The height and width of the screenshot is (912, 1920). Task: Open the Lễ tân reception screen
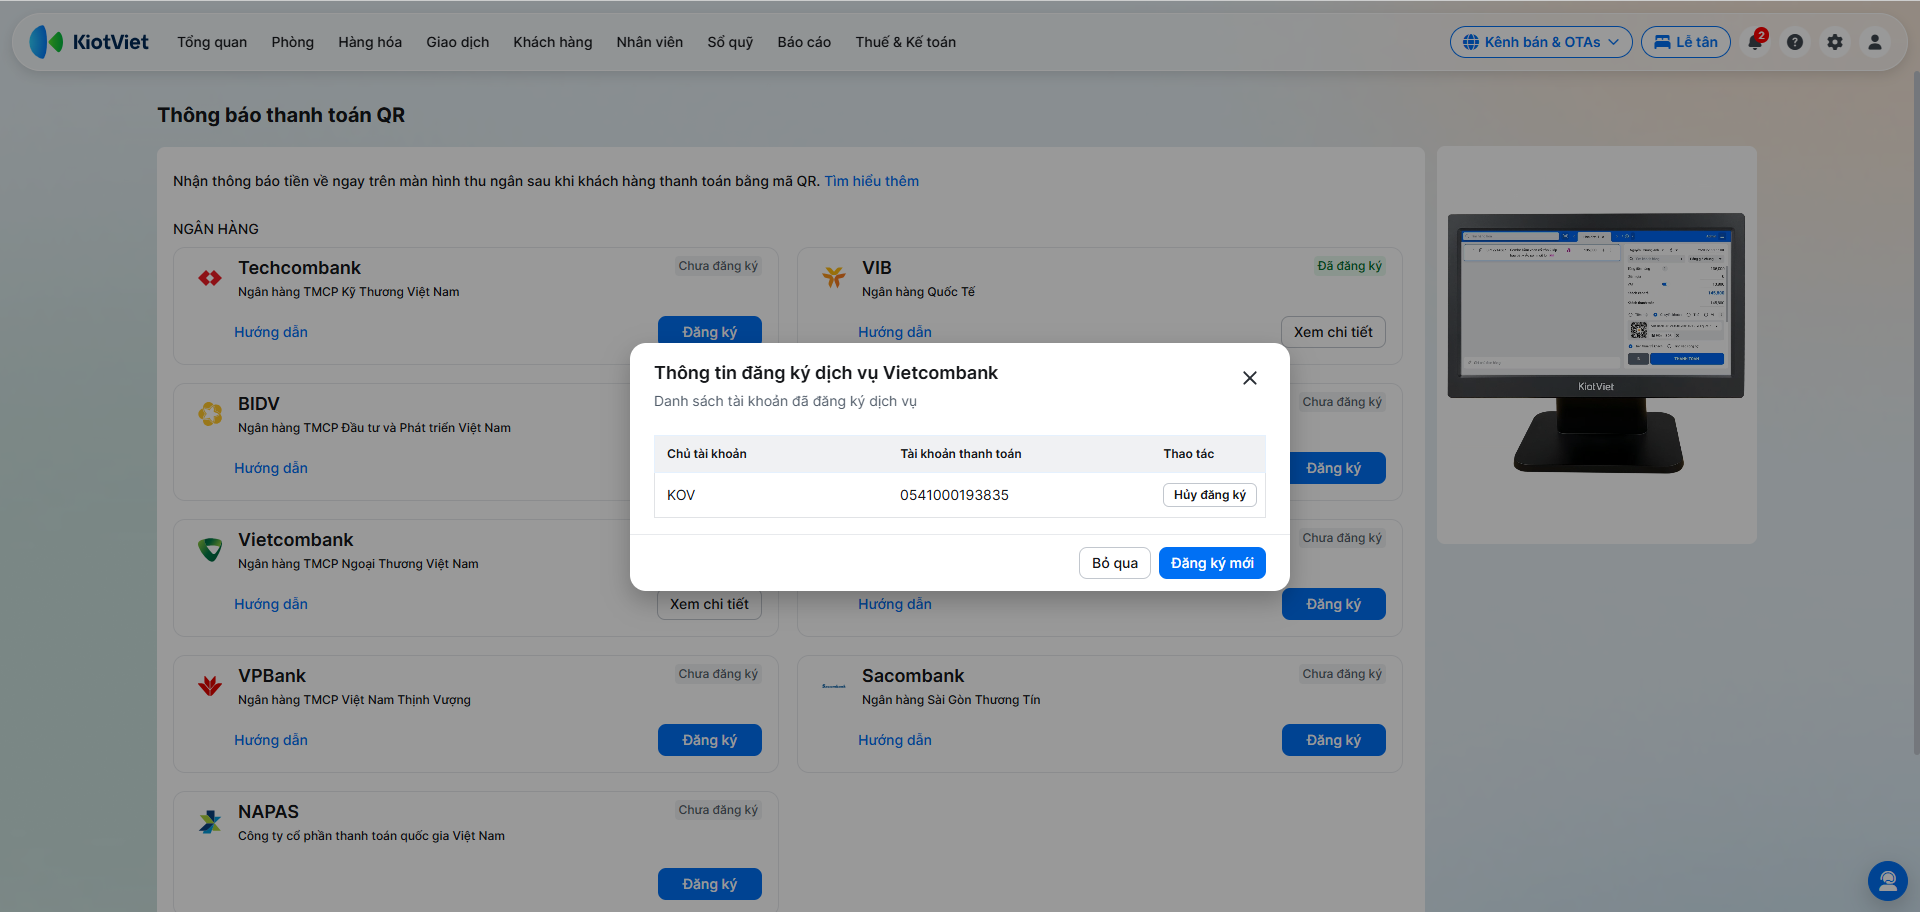coord(1686,42)
